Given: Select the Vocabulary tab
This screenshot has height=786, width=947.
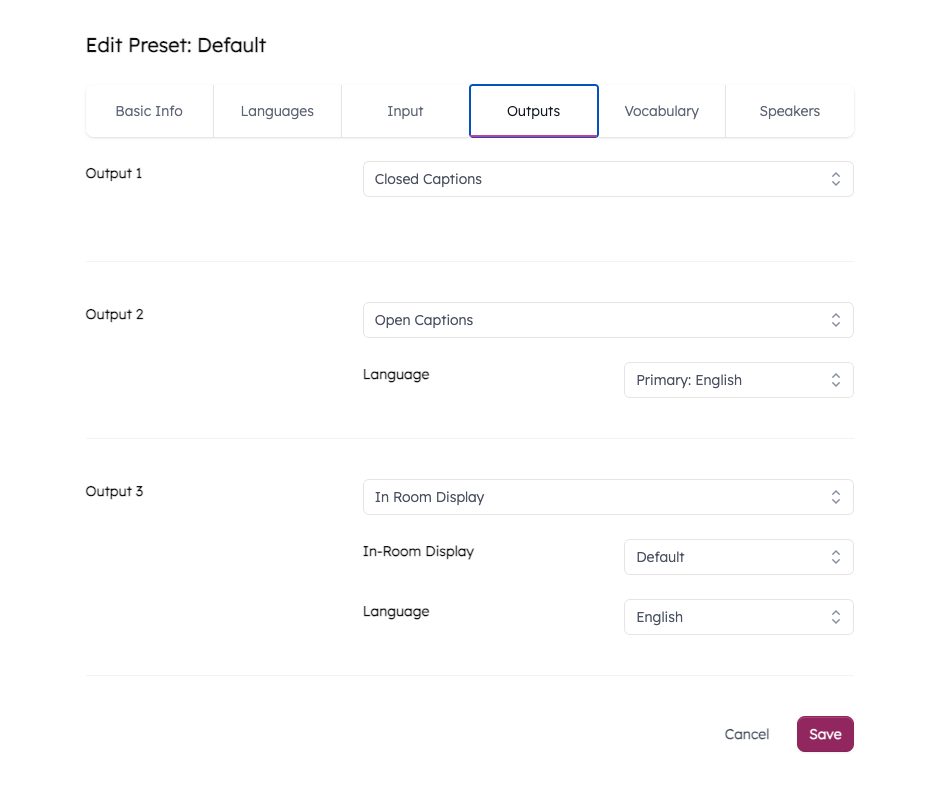Looking at the screenshot, I should [661, 111].
